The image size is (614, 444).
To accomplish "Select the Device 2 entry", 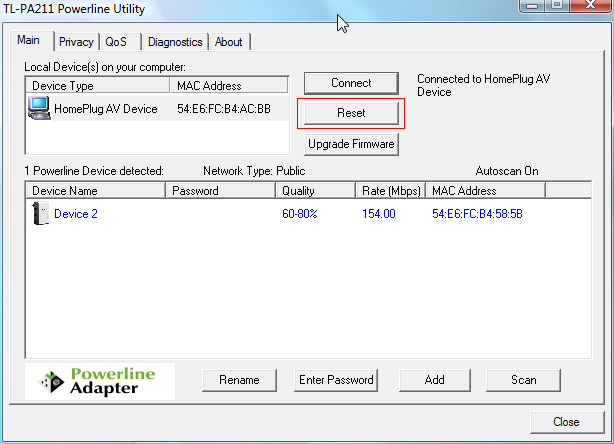I will tap(76, 214).
